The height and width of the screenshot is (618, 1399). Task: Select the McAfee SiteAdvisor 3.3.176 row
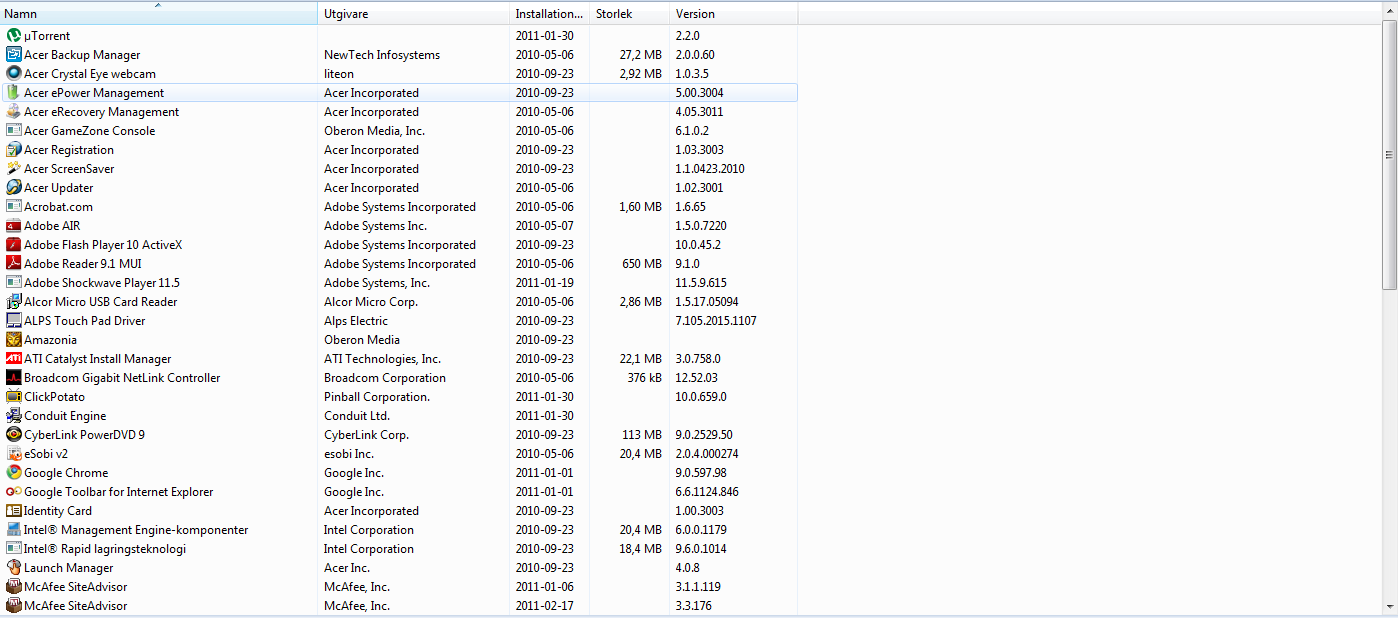click(399, 606)
